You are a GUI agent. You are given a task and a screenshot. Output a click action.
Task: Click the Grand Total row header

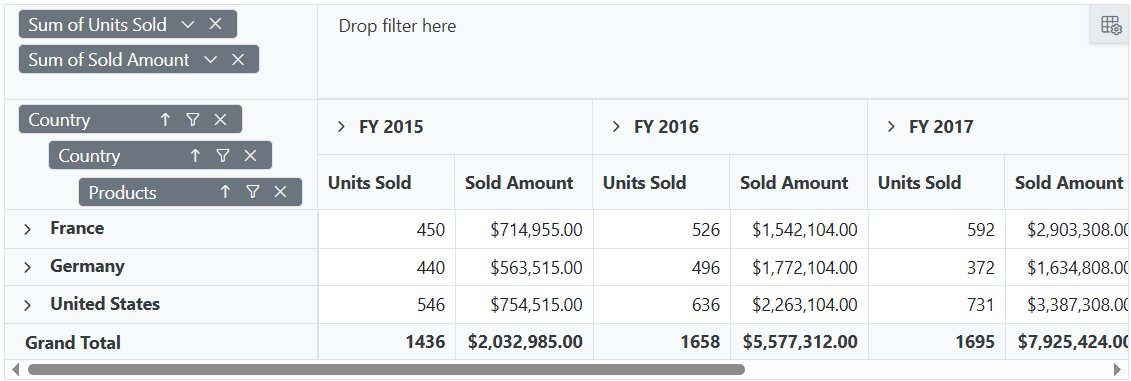[161, 342]
